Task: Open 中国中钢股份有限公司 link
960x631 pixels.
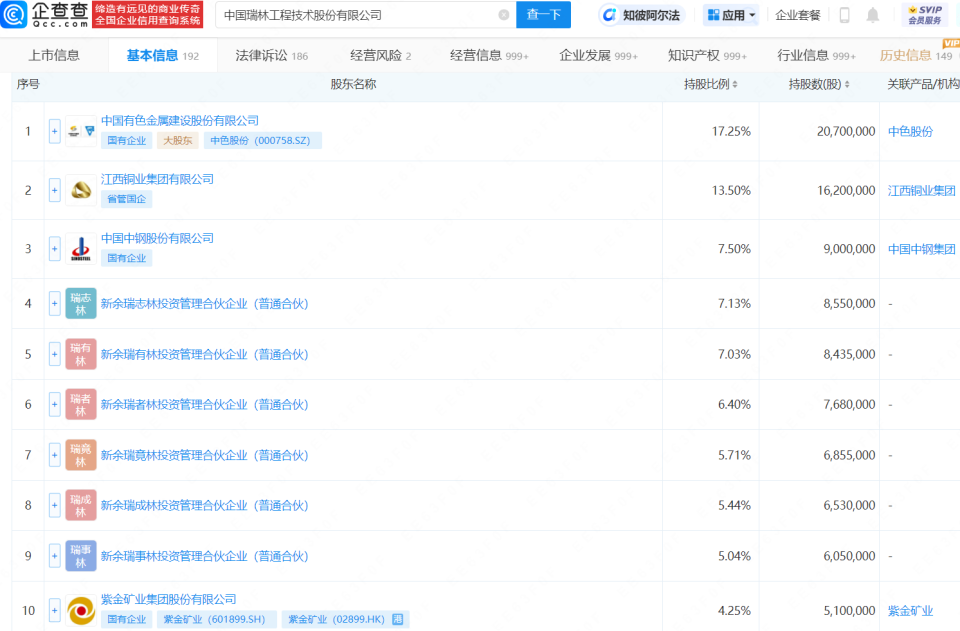Action: point(157,238)
